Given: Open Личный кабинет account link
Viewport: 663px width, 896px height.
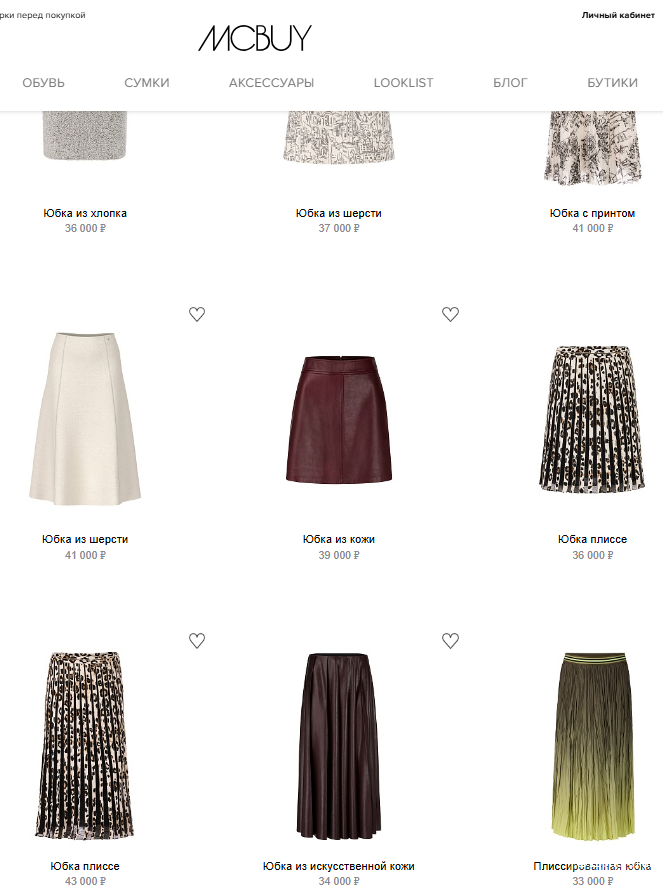Looking at the screenshot, I should [618, 15].
